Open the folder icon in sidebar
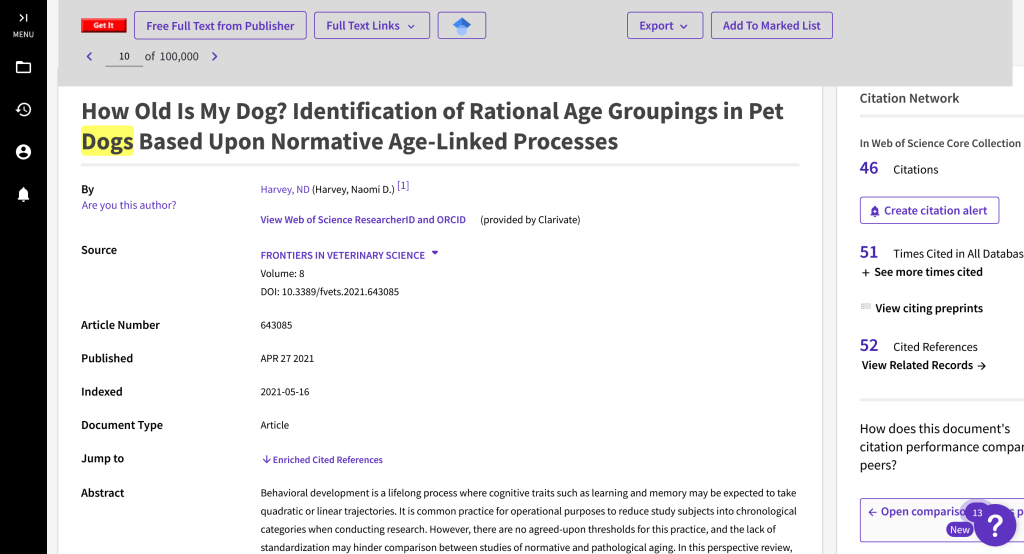This screenshot has height=554, width=1024. [x=24, y=67]
